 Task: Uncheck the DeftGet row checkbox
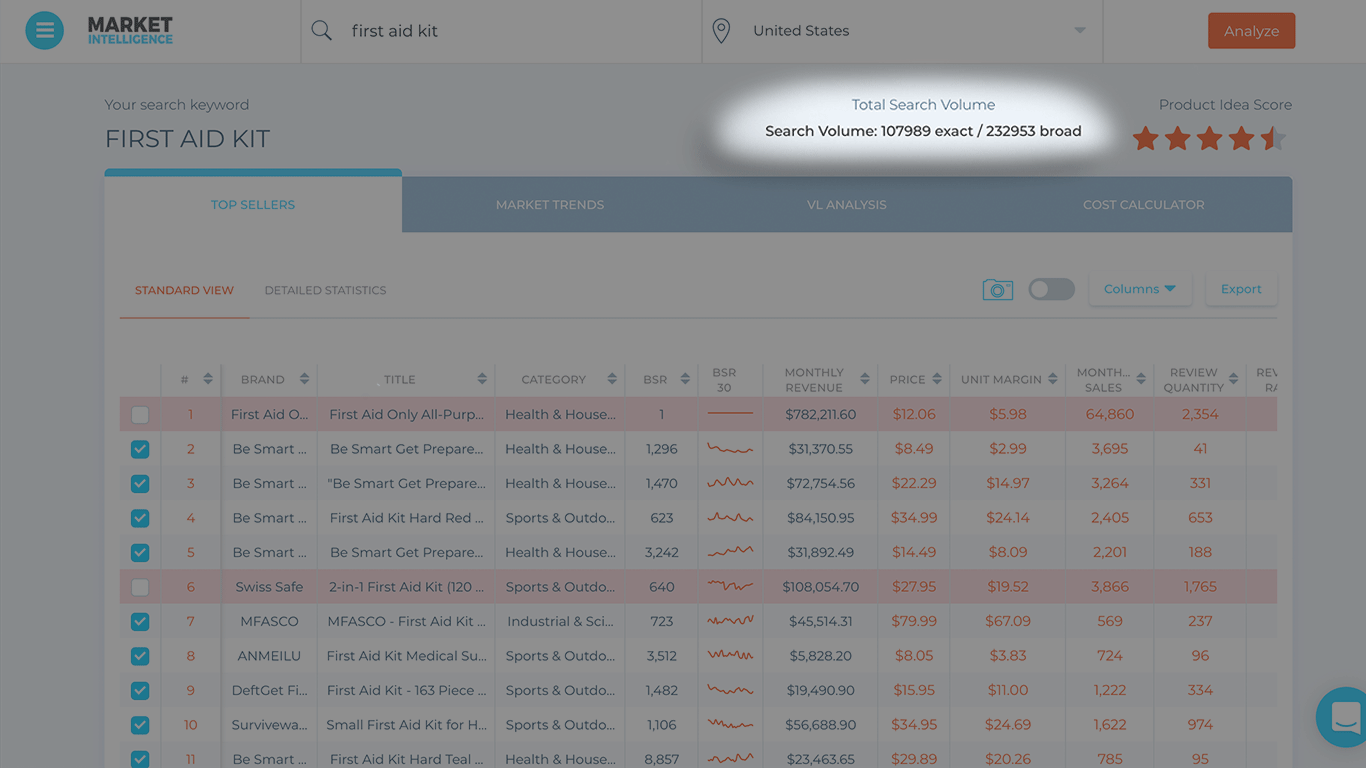tap(140, 691)
